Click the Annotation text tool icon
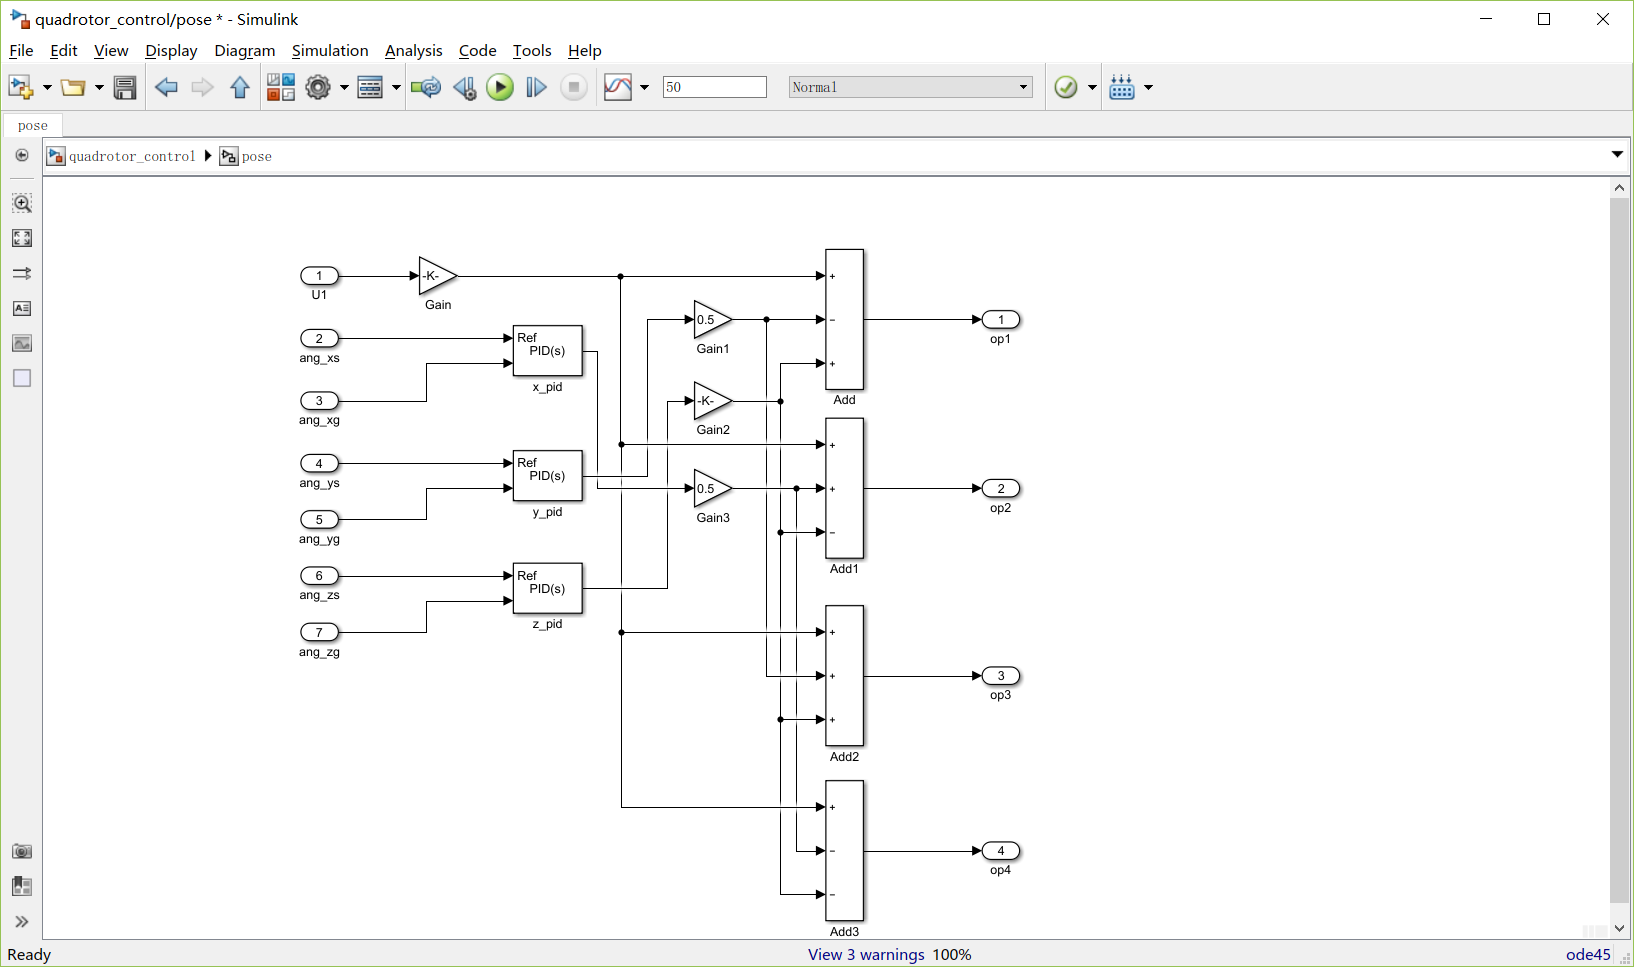This screenshot has height=967, width=1634. 22,308
